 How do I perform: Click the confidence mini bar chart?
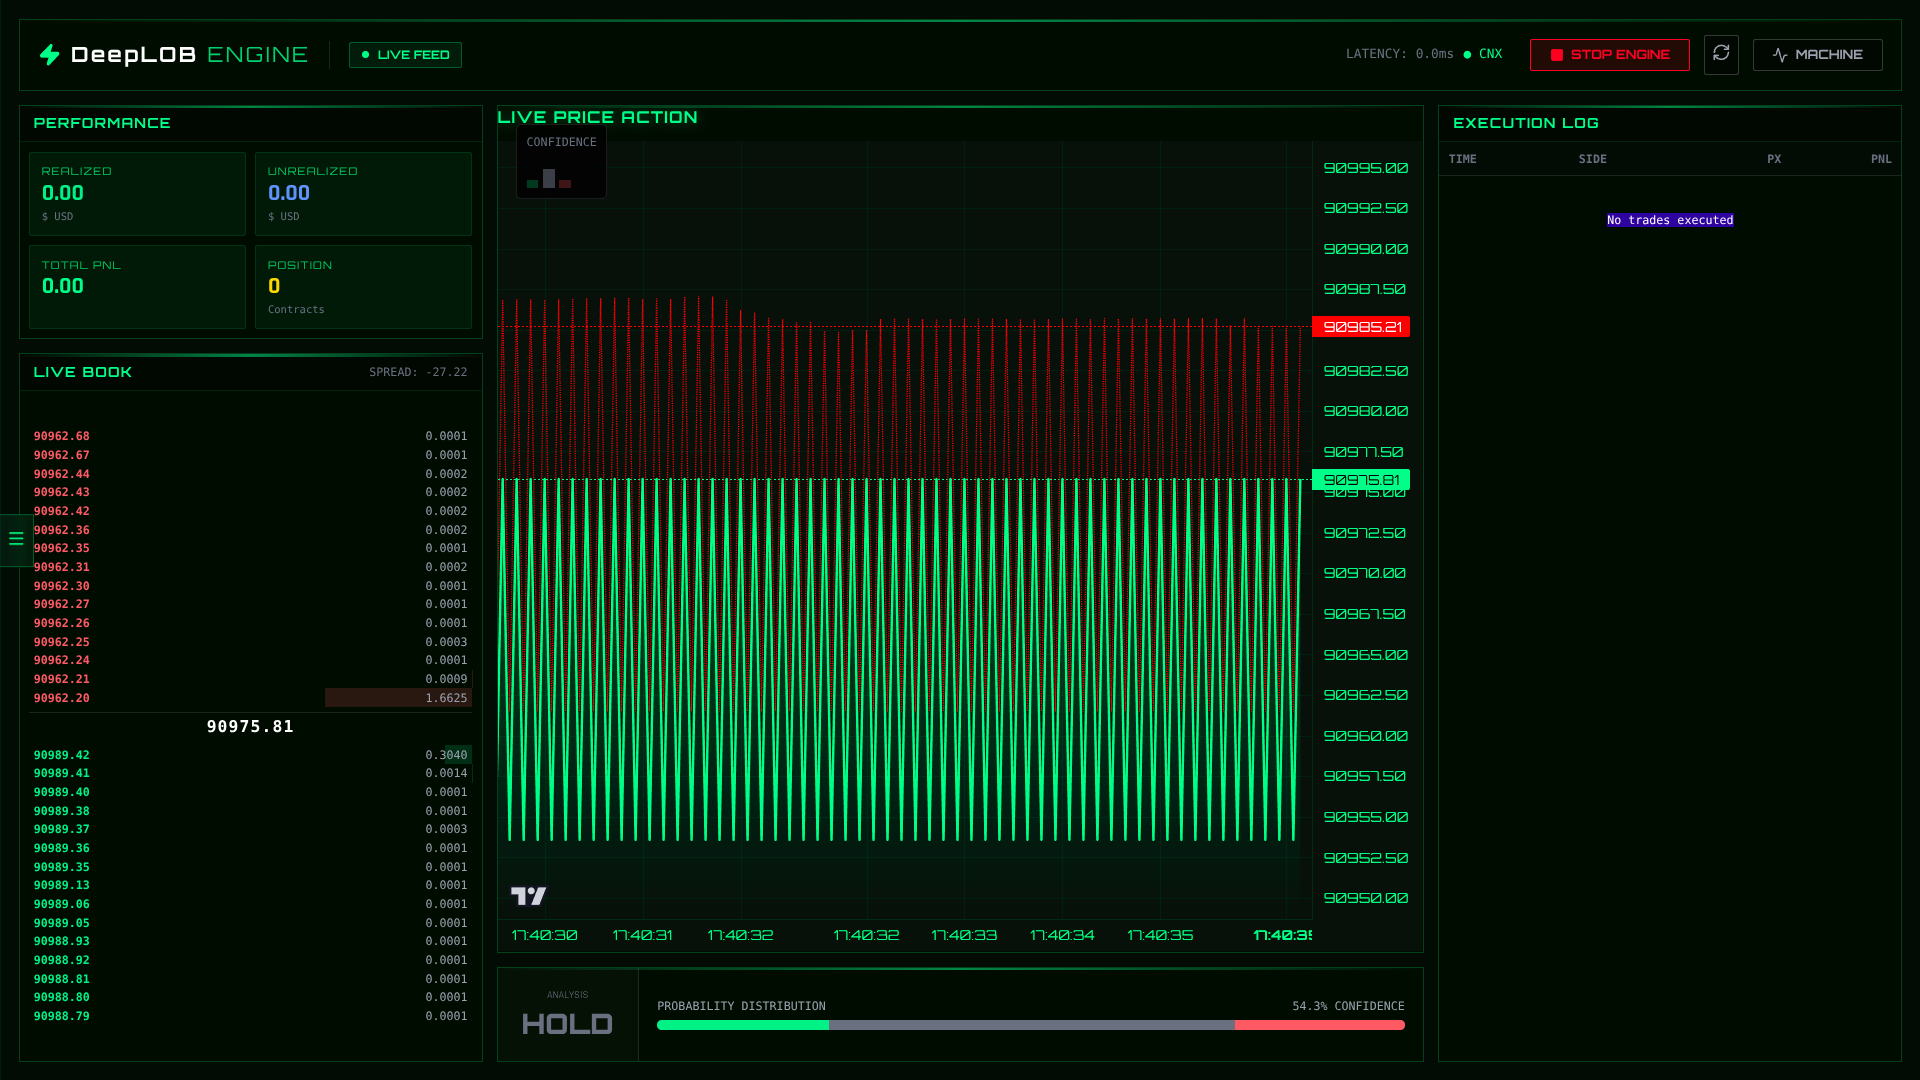(x=549, y=179)
